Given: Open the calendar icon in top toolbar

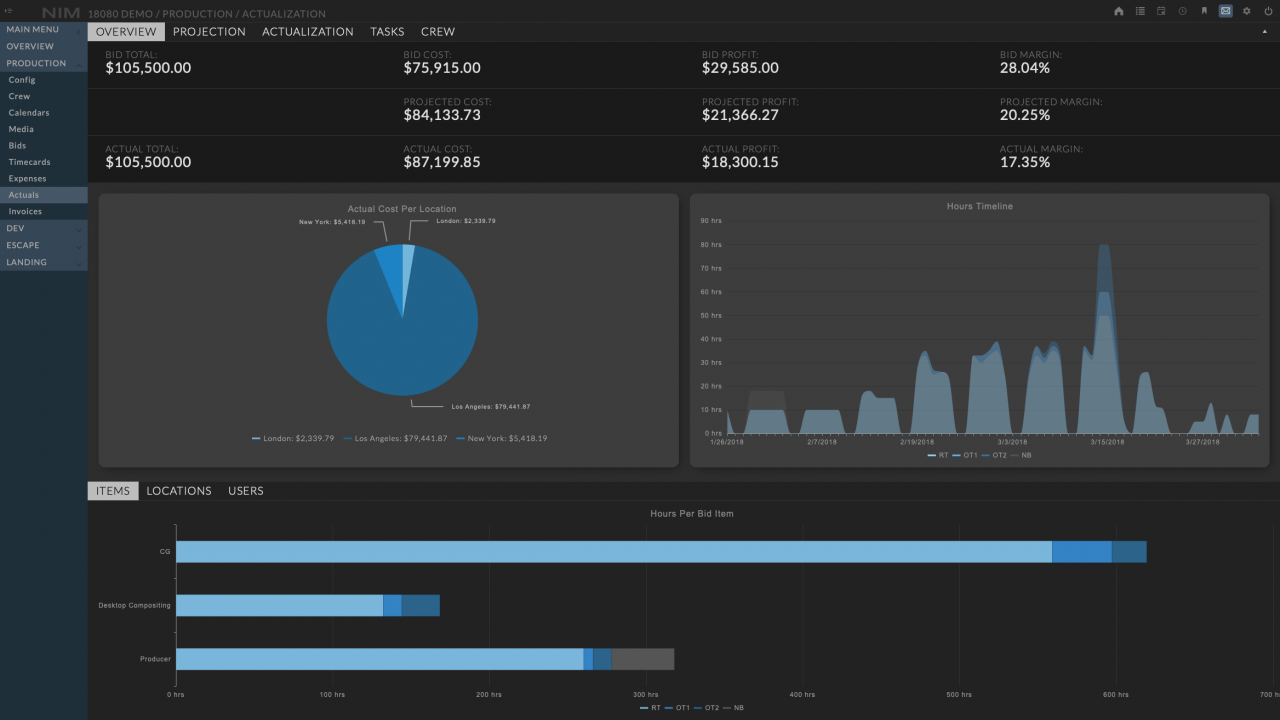Looking at the screenshot, I should [1161, 12].
